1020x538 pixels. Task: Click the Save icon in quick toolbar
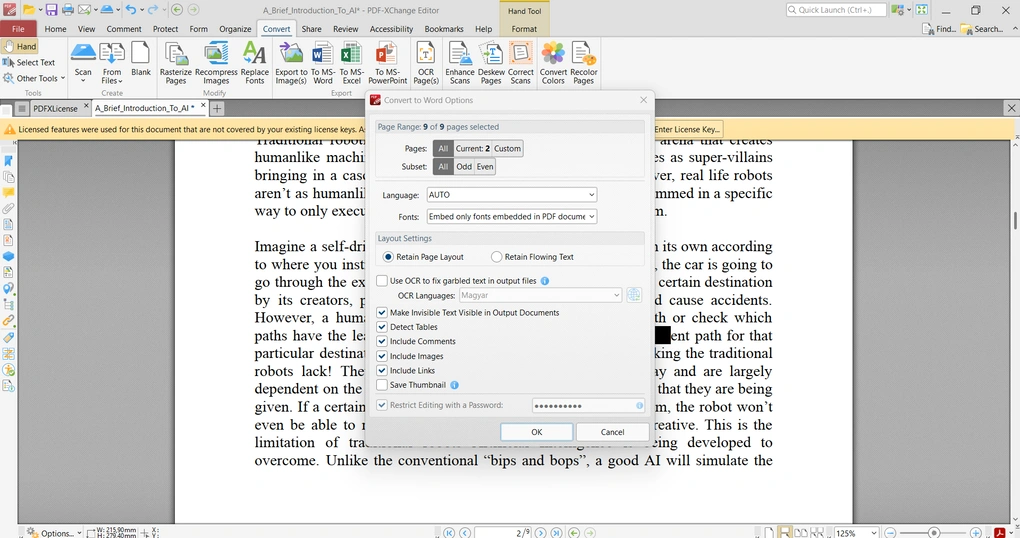point(51,10)
